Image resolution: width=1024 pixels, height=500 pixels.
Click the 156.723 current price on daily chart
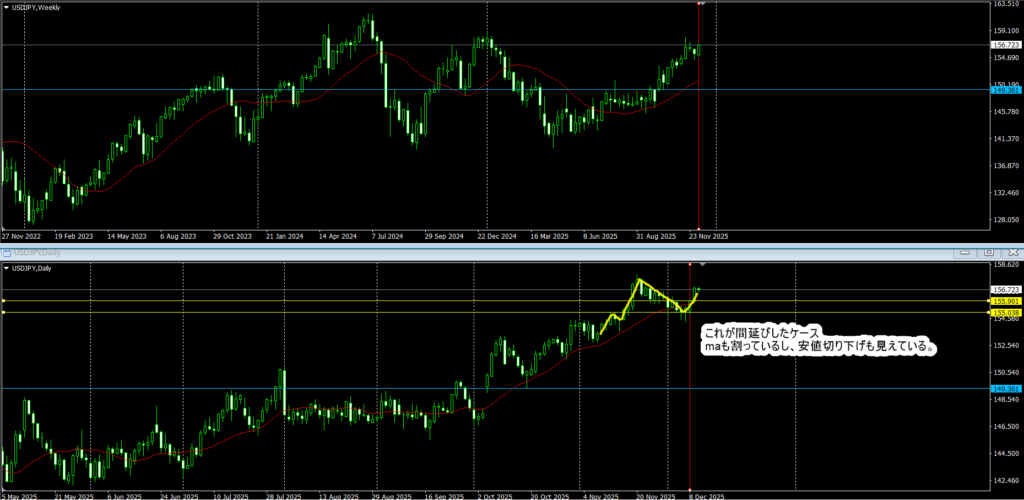1005,289
